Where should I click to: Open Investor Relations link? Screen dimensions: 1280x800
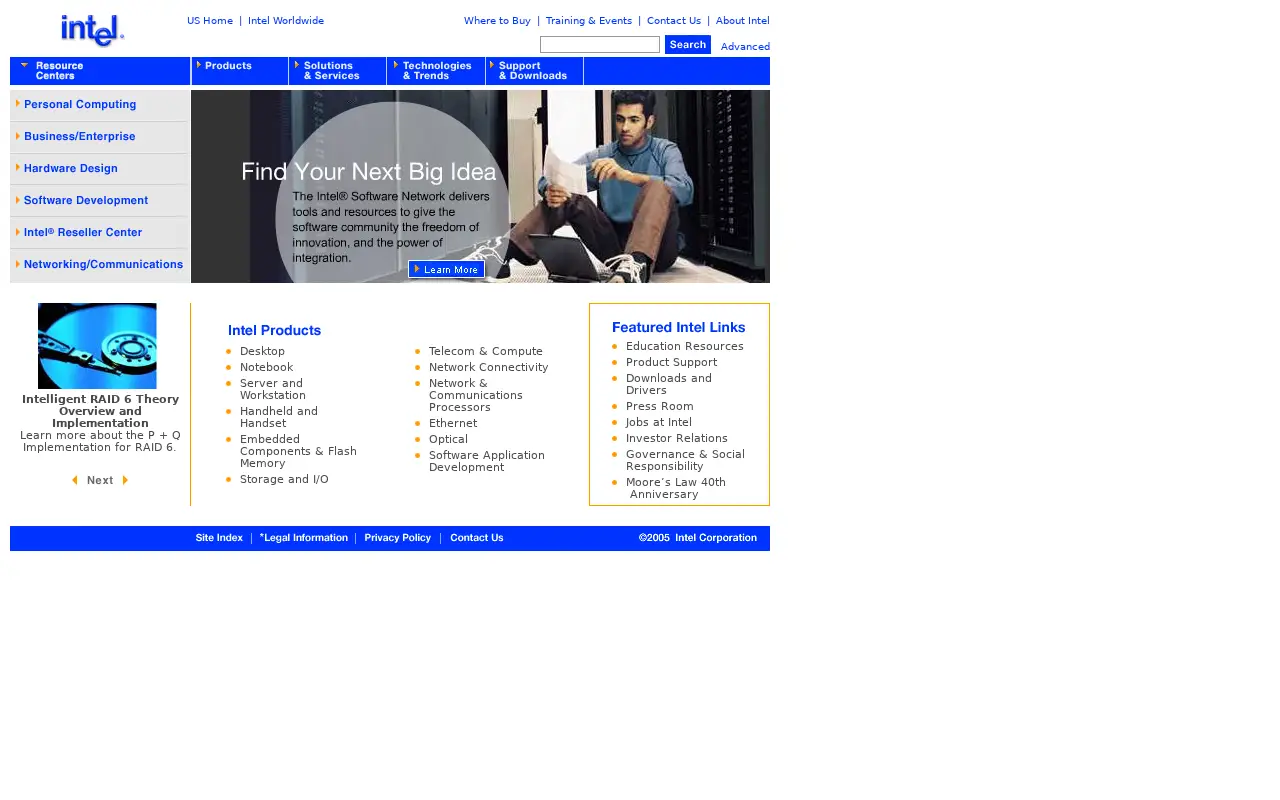[x=677, y=439]
